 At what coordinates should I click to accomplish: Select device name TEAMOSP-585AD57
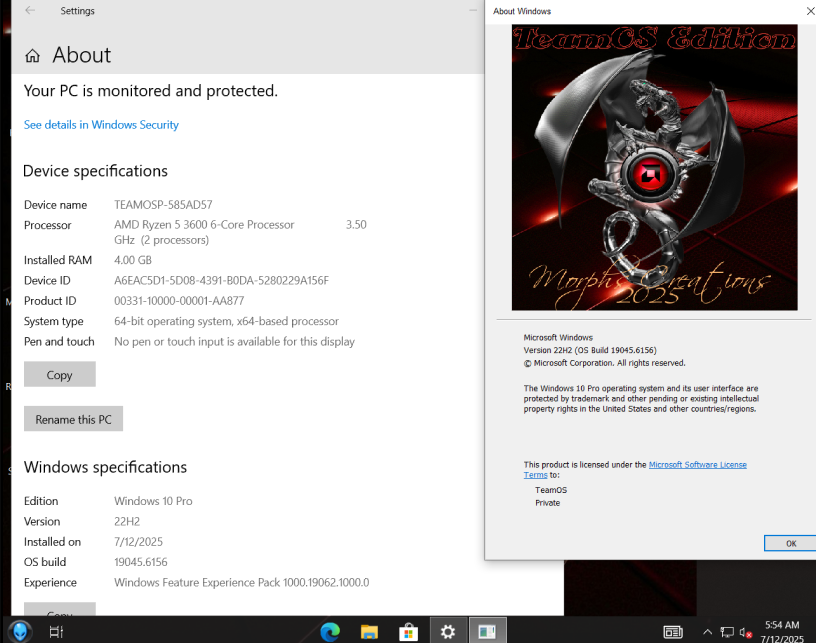[163, 205]
